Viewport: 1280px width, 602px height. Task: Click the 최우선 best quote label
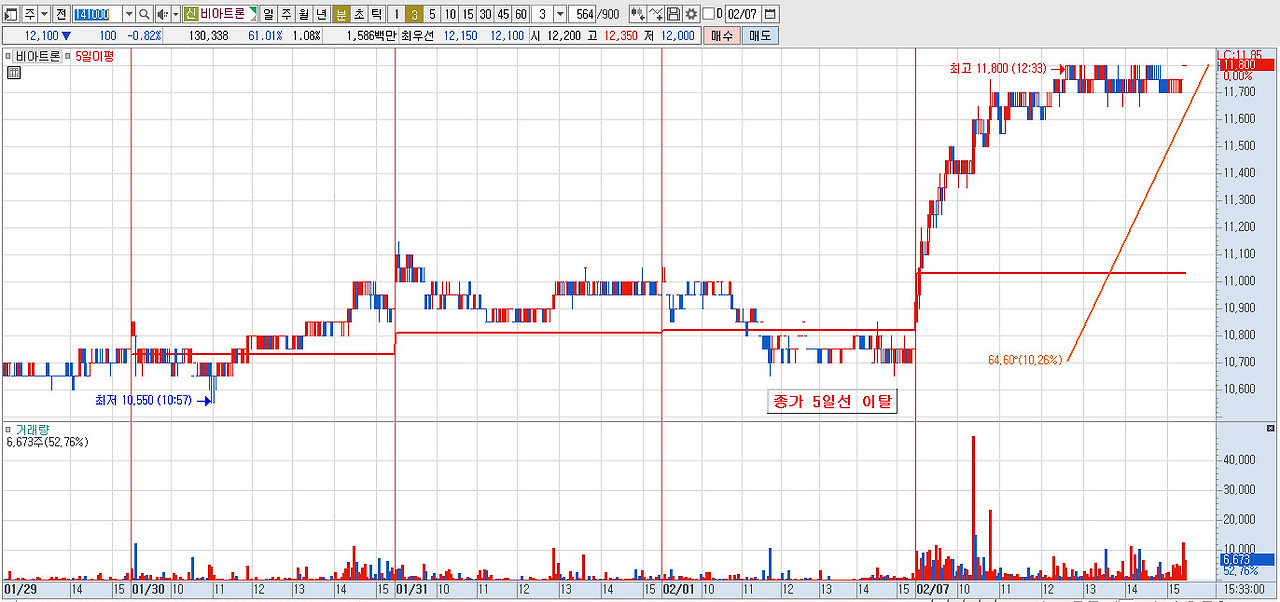pos(417,35)
